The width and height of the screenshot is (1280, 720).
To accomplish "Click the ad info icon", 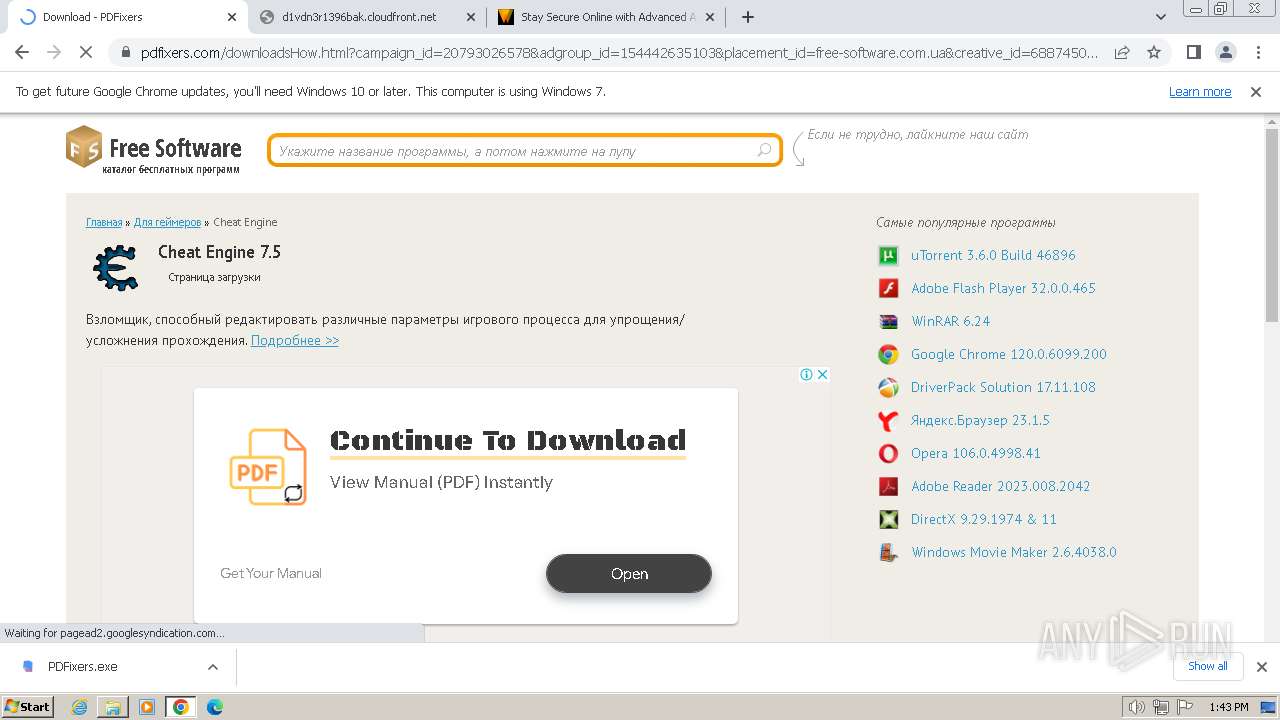I will pyautogui.click(x=806, y=374).
